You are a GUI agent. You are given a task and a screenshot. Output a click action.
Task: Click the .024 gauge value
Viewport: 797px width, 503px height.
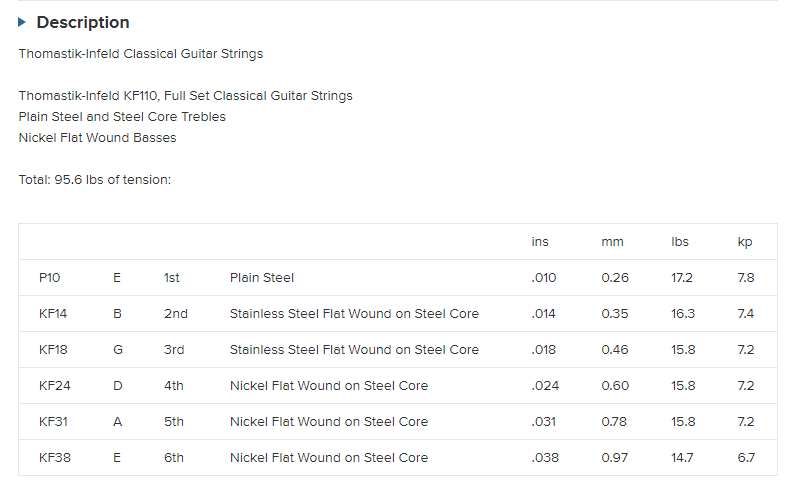(545, 386)
